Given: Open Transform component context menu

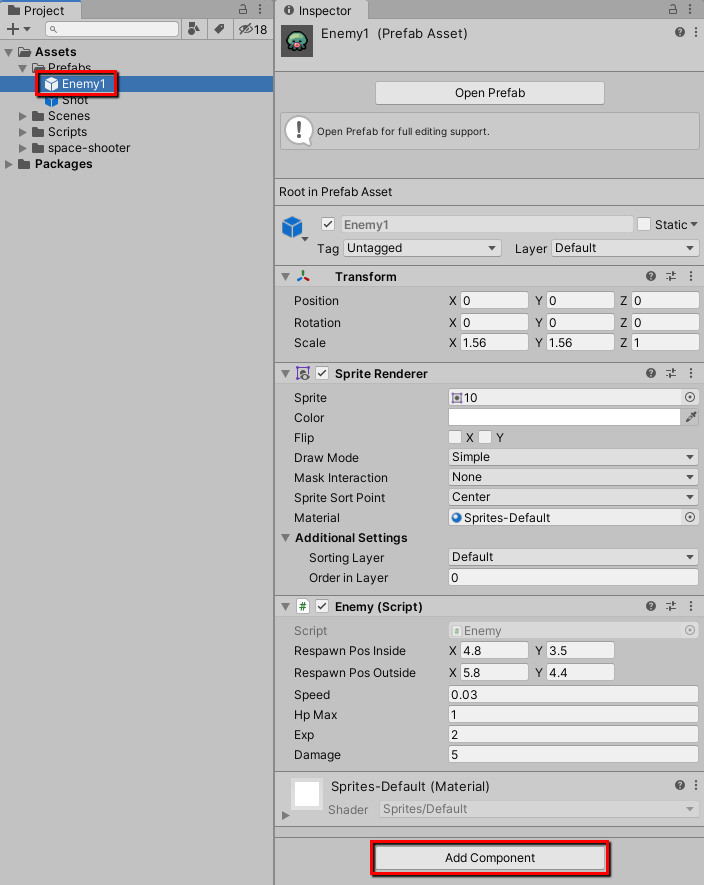Looking at the screenshot, I should 691,277.
